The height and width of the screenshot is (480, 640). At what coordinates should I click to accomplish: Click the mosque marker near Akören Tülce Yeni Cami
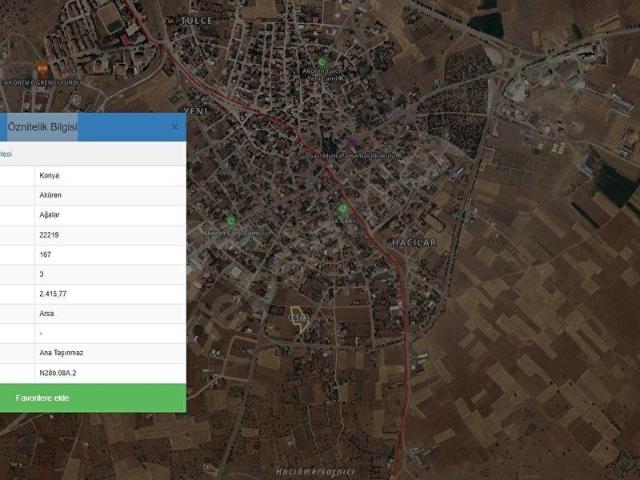point(322,62)
